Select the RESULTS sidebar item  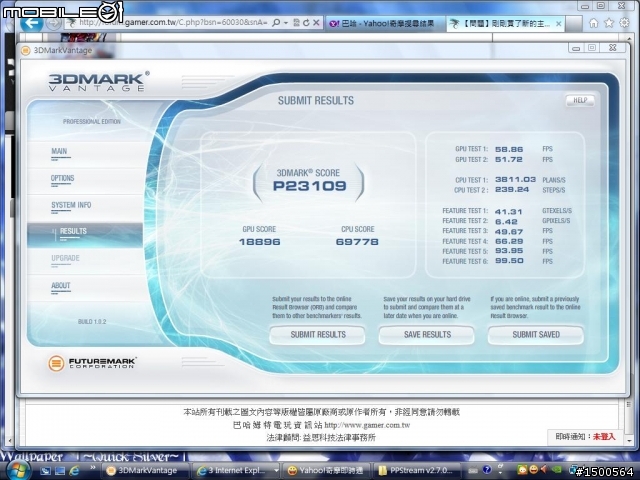coord(85,235)
